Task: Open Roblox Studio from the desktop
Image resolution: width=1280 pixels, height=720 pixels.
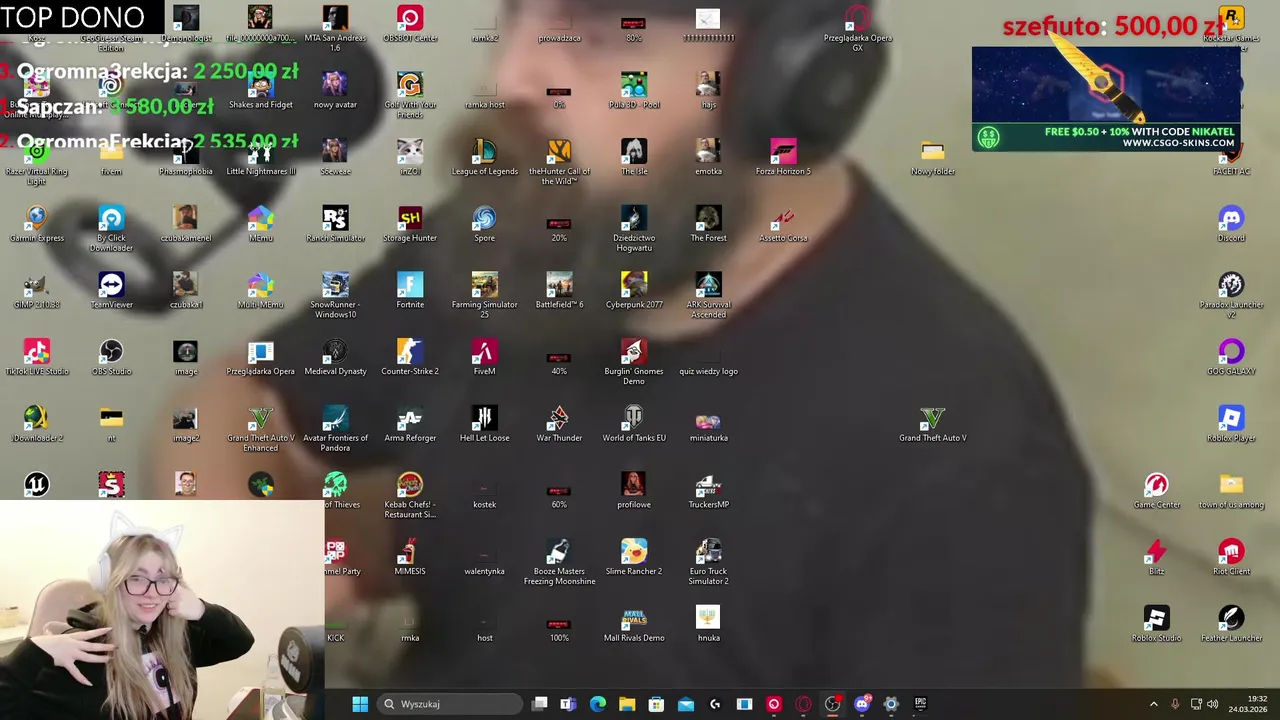Action: 1156,624
